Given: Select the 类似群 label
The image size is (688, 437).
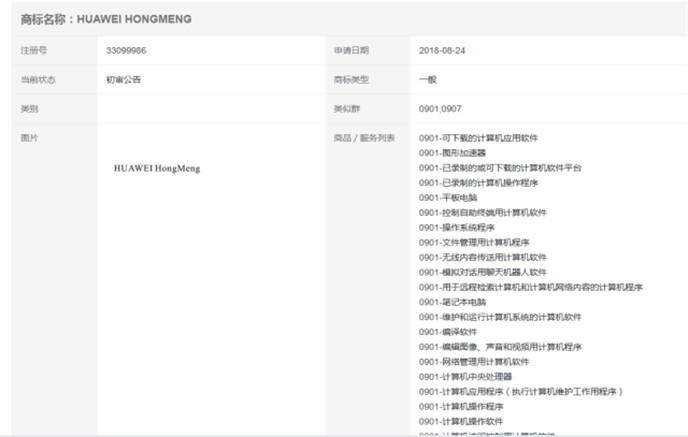Looking at the screenshot, I should tap(347, 109).
